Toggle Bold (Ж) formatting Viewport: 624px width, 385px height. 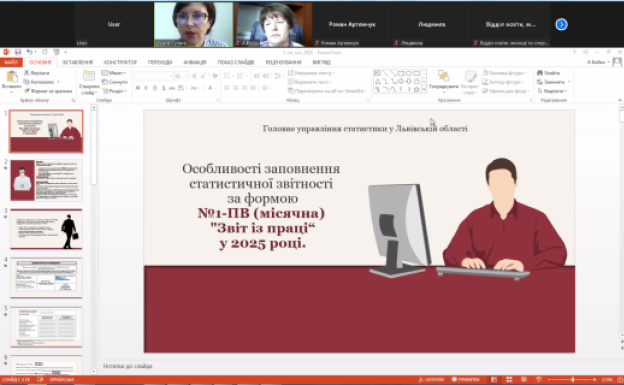[x=138, y=88]
